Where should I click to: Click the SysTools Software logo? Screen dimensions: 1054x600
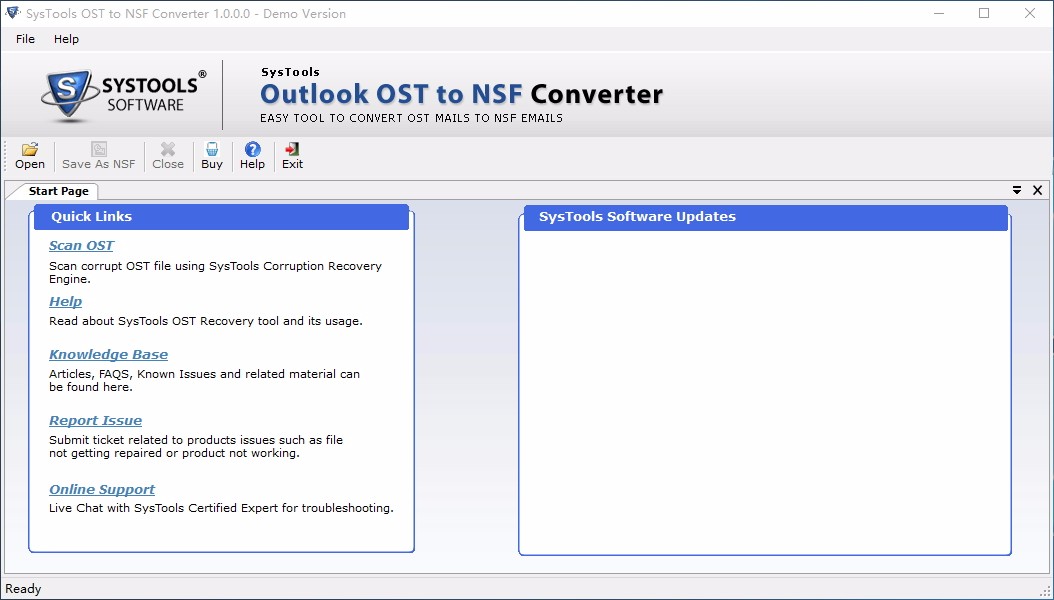pos(123,95)
